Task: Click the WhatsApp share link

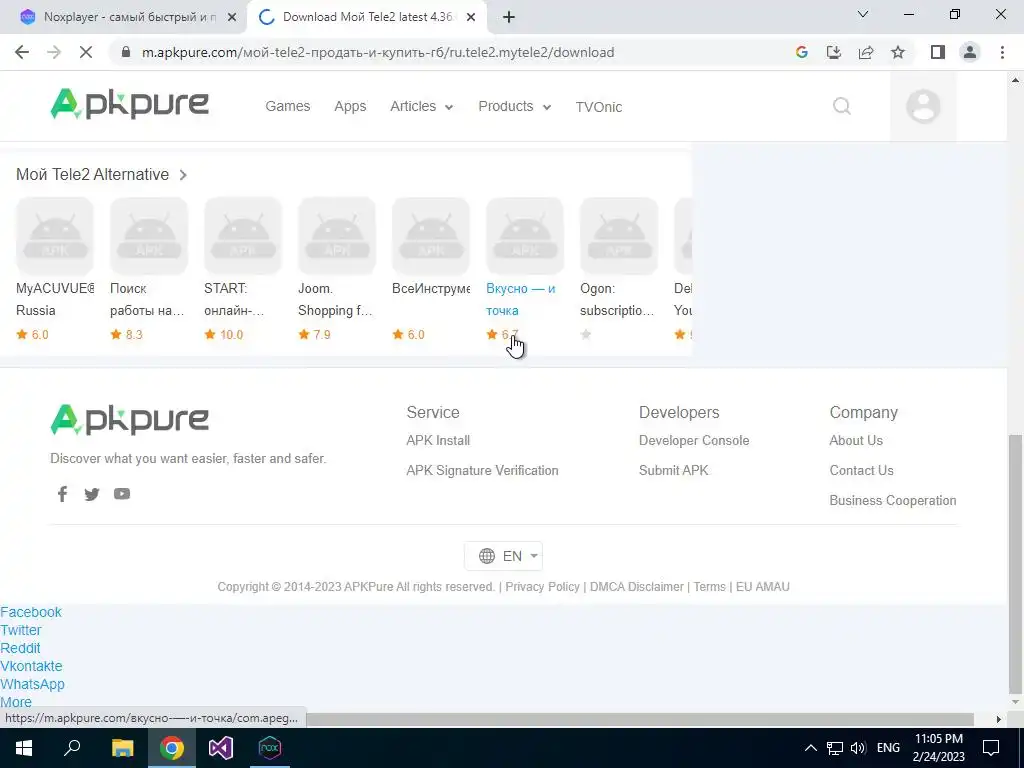Action: coord(33,684)
